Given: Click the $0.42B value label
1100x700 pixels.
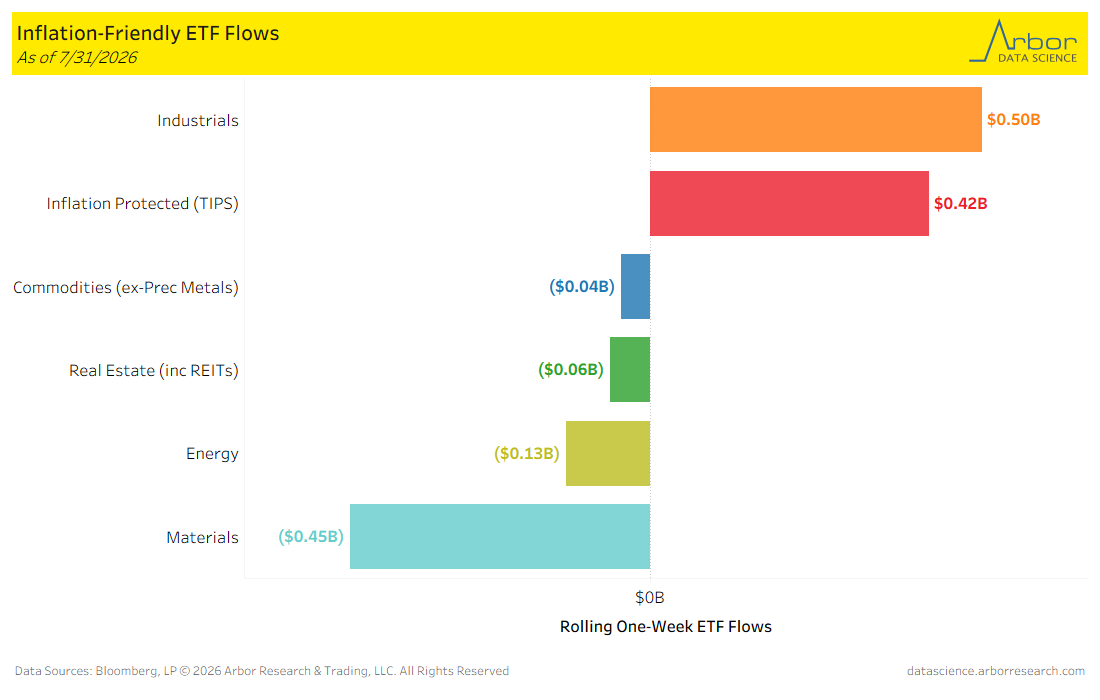Looking at the screenshot, I should coord(960,203).
